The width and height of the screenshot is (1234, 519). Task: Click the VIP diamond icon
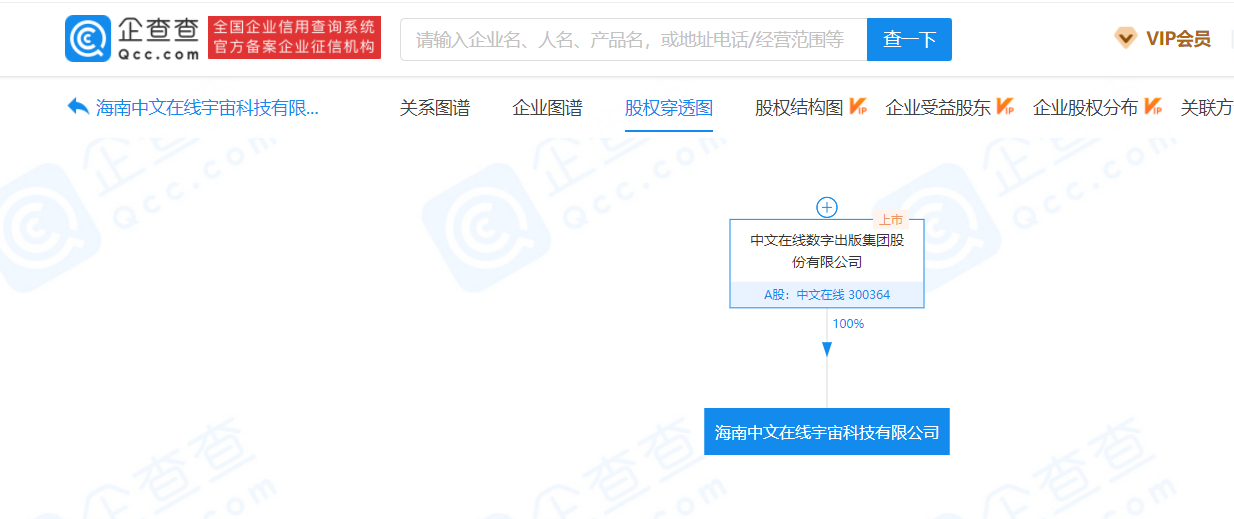(1126, 39)
